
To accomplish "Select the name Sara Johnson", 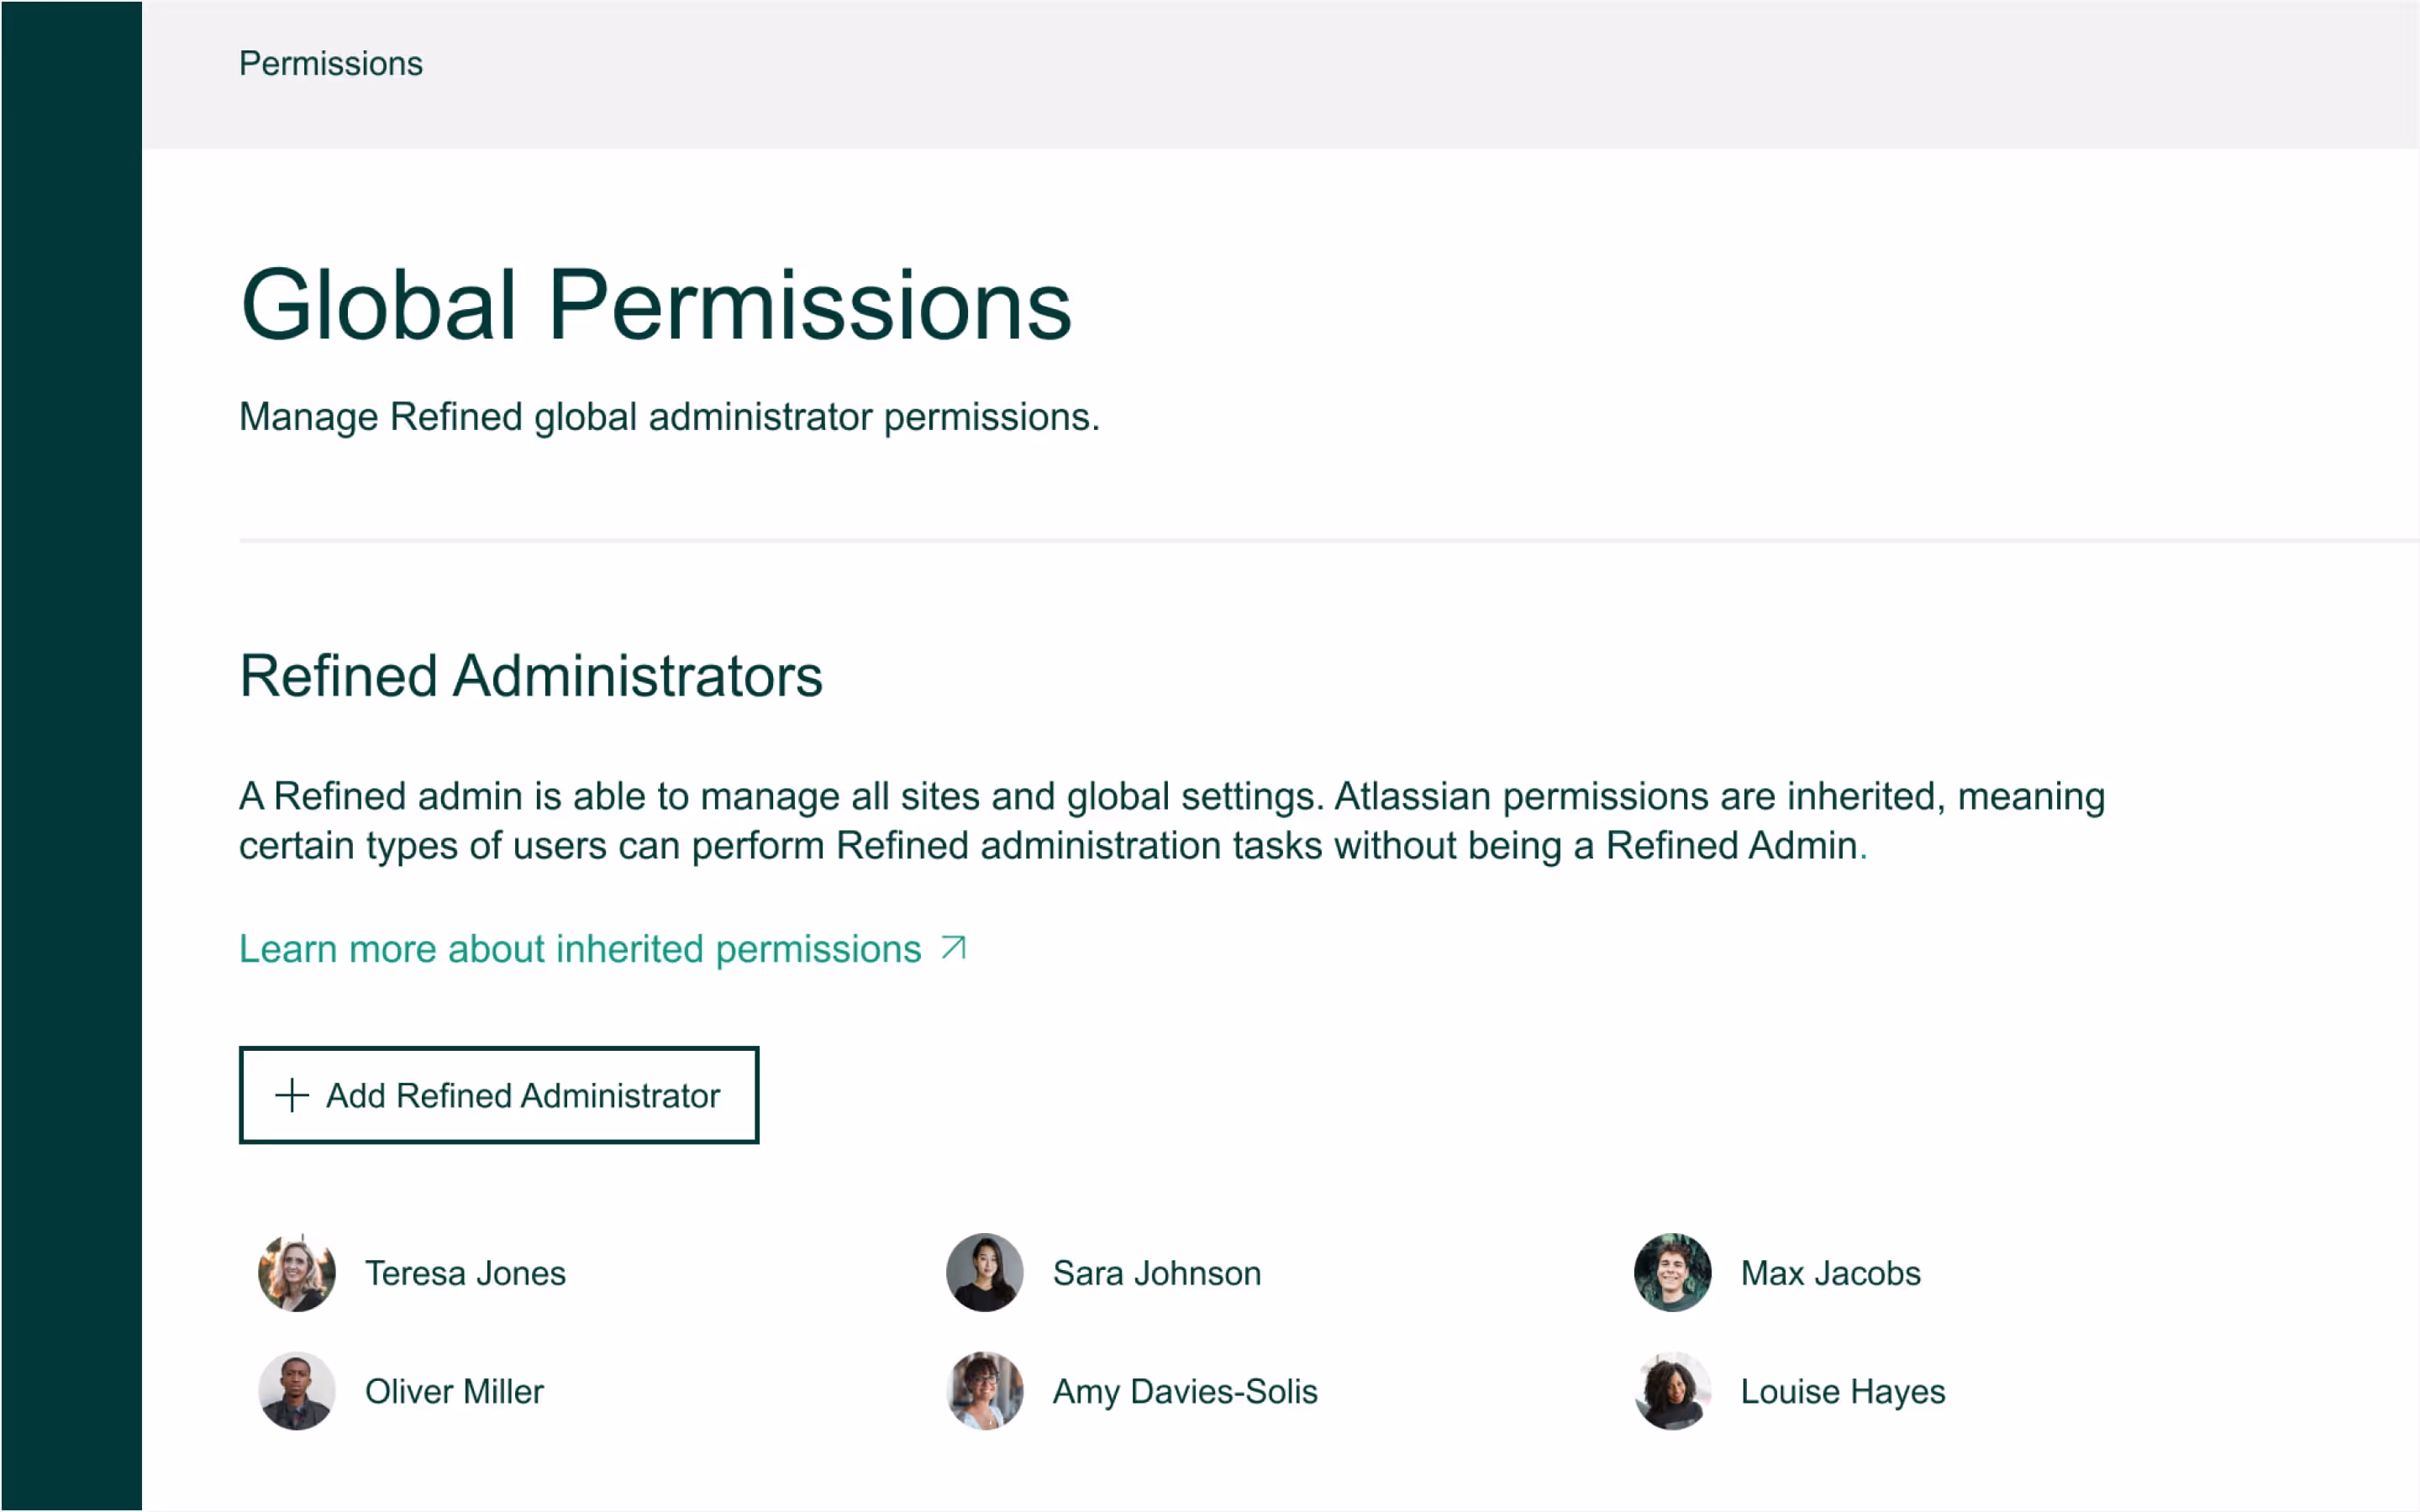I will (1157, 1273).
